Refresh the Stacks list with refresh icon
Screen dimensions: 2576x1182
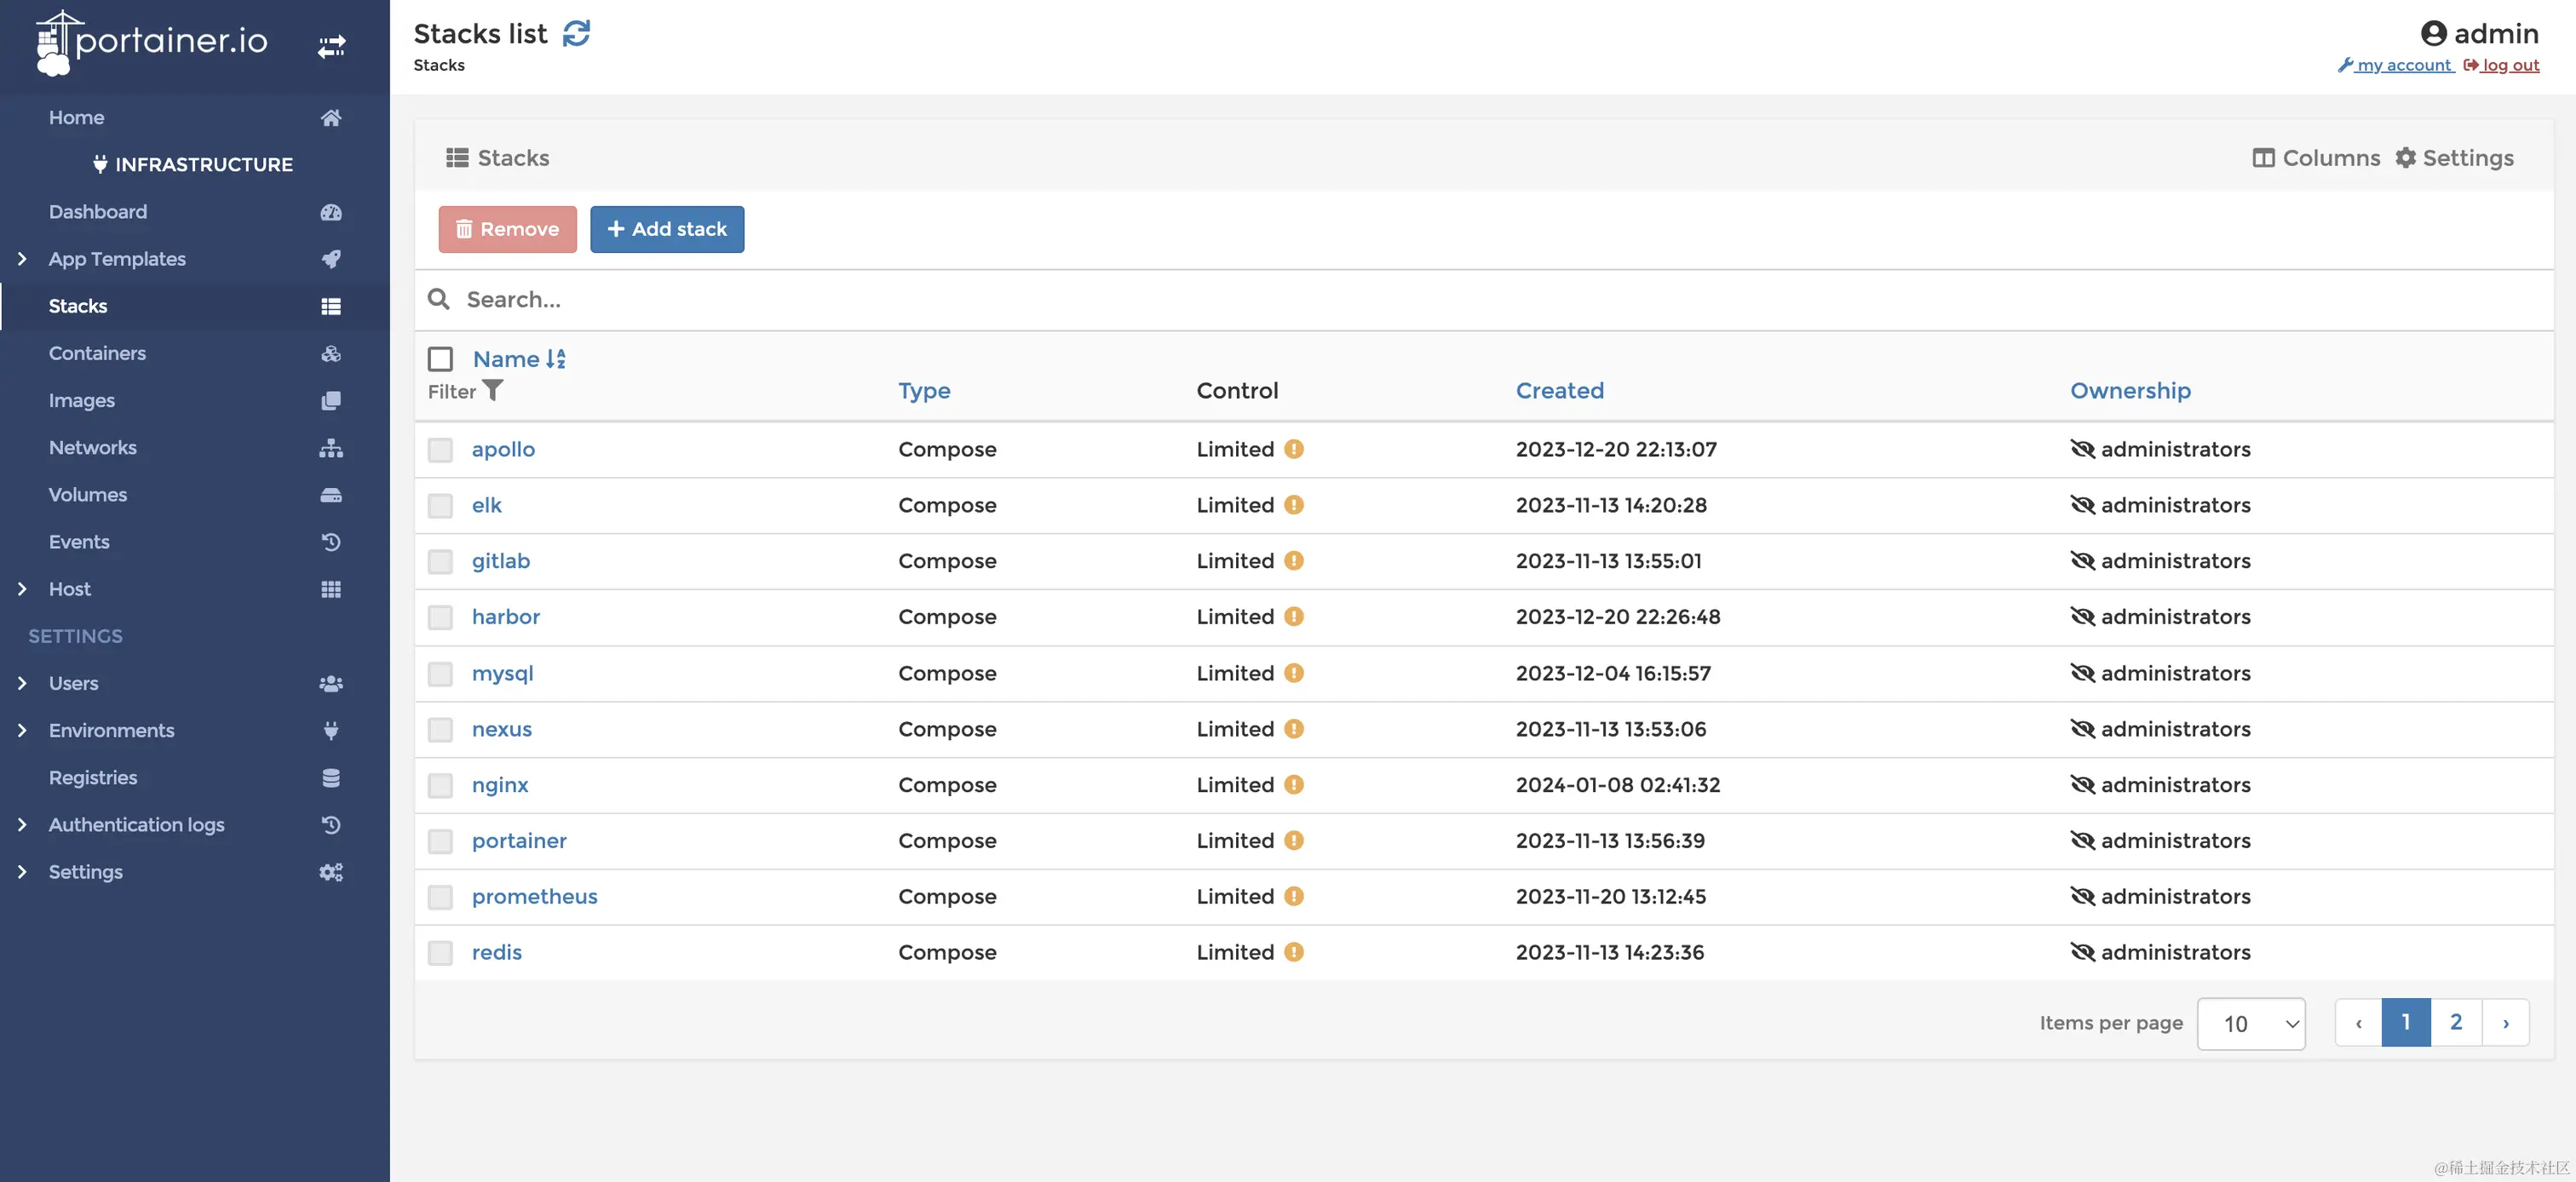(577, 33)
